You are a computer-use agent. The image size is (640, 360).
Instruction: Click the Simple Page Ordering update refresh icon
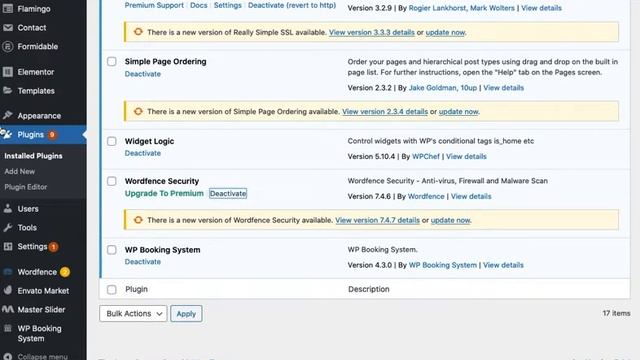pos(138,111)
